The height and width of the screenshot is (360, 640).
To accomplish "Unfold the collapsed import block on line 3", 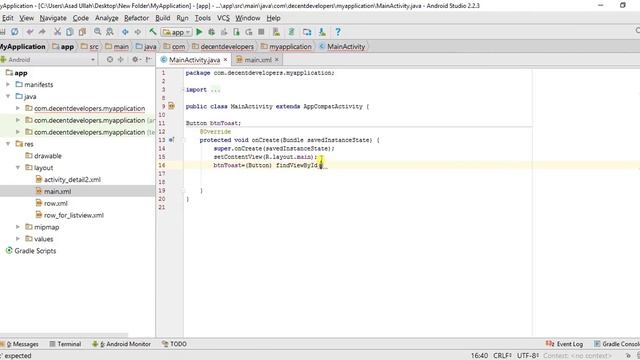I will click(x=215, y=90).
